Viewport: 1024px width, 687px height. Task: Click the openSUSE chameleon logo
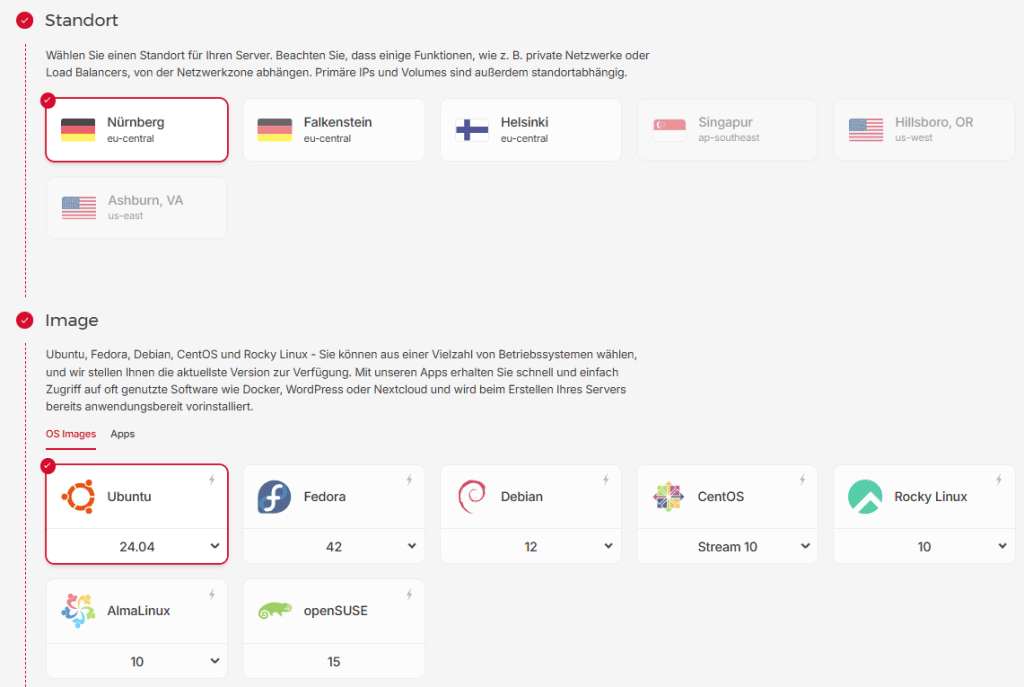(274, 611)
